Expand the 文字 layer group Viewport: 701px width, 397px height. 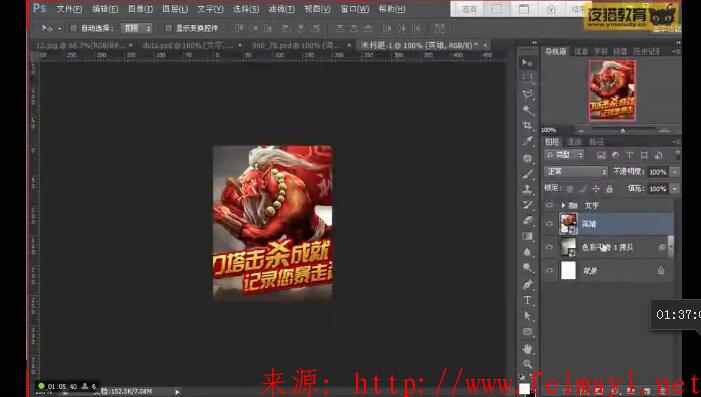pos(563,205)
